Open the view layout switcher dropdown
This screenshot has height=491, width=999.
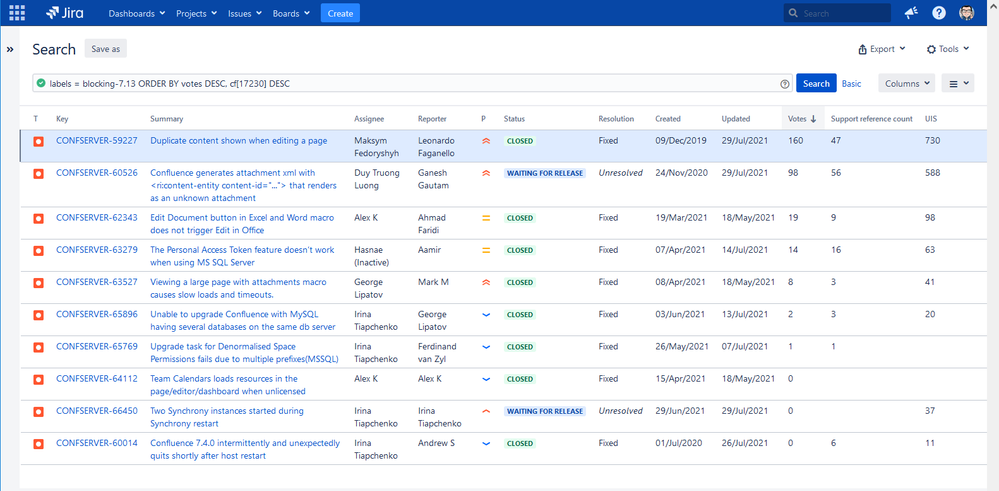coord(958,83)
